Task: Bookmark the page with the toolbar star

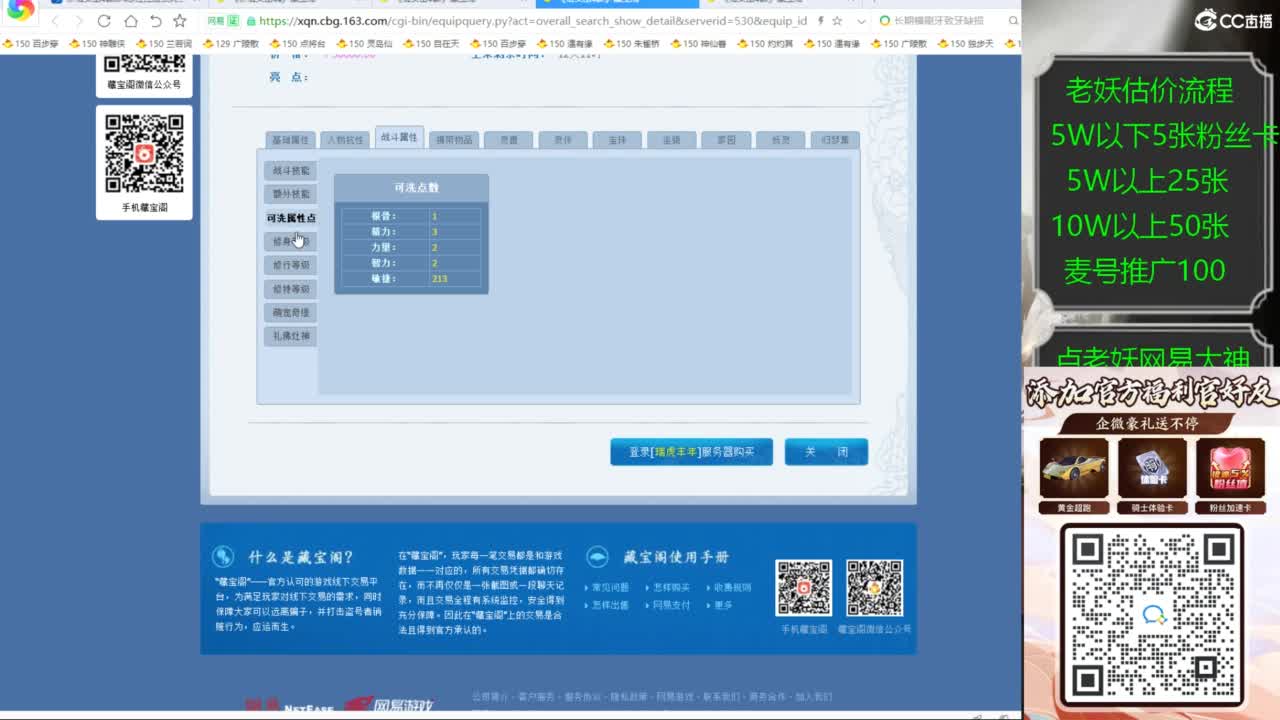Action: [x=180, y=21]
